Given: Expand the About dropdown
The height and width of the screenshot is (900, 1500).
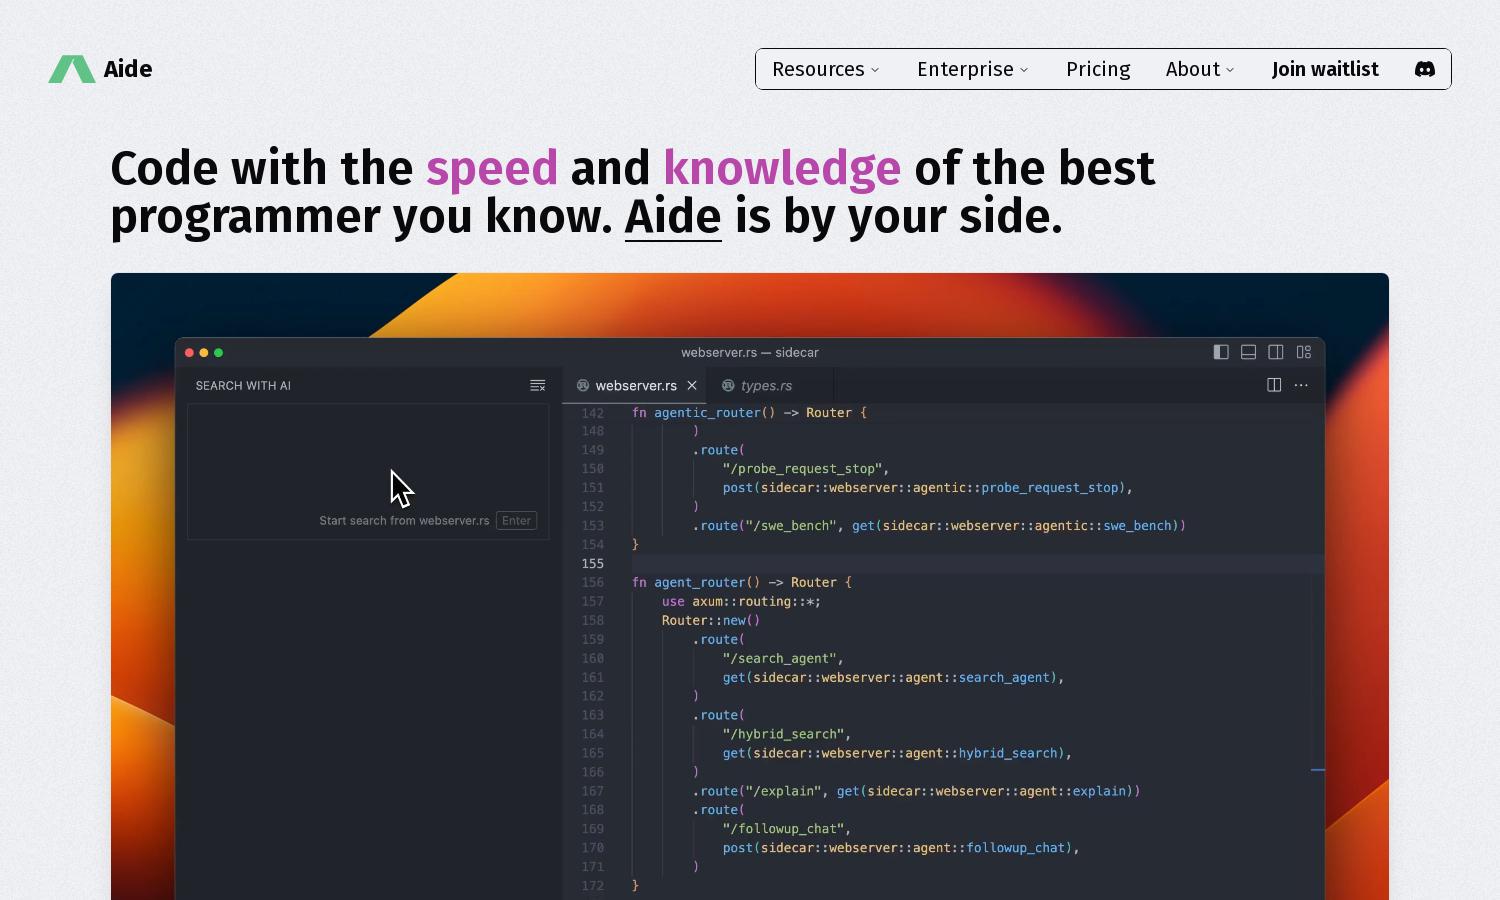Looking at the screenshot, I should (1200, 69).
